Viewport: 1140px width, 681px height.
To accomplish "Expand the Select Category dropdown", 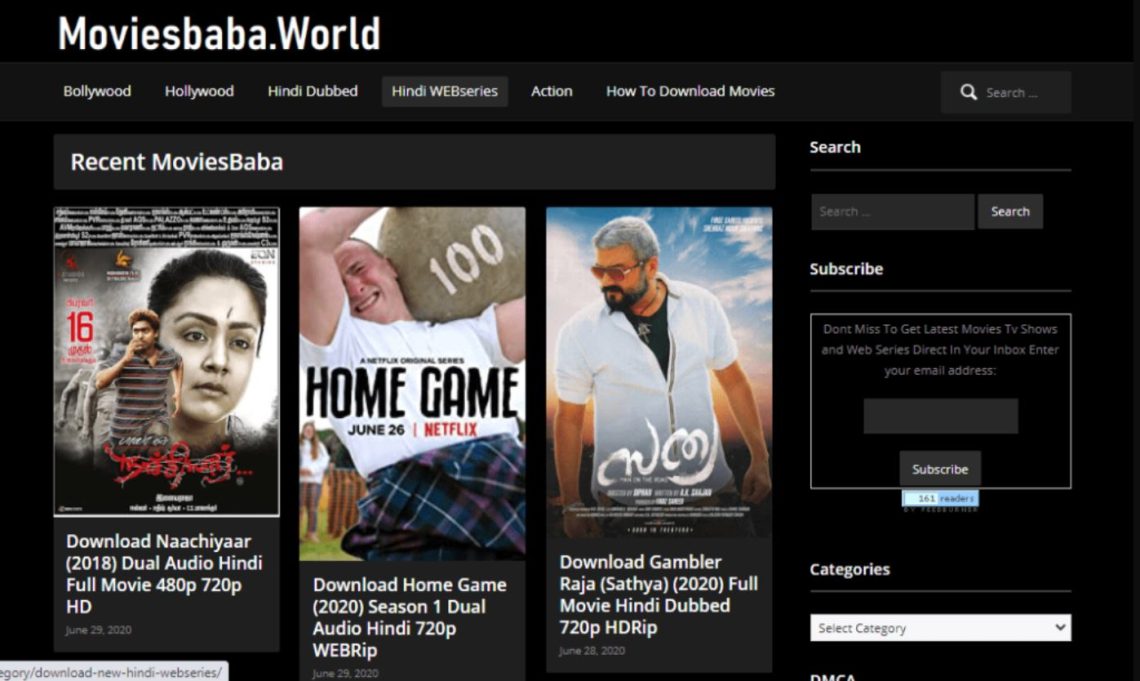I will (x=940, y=628).
